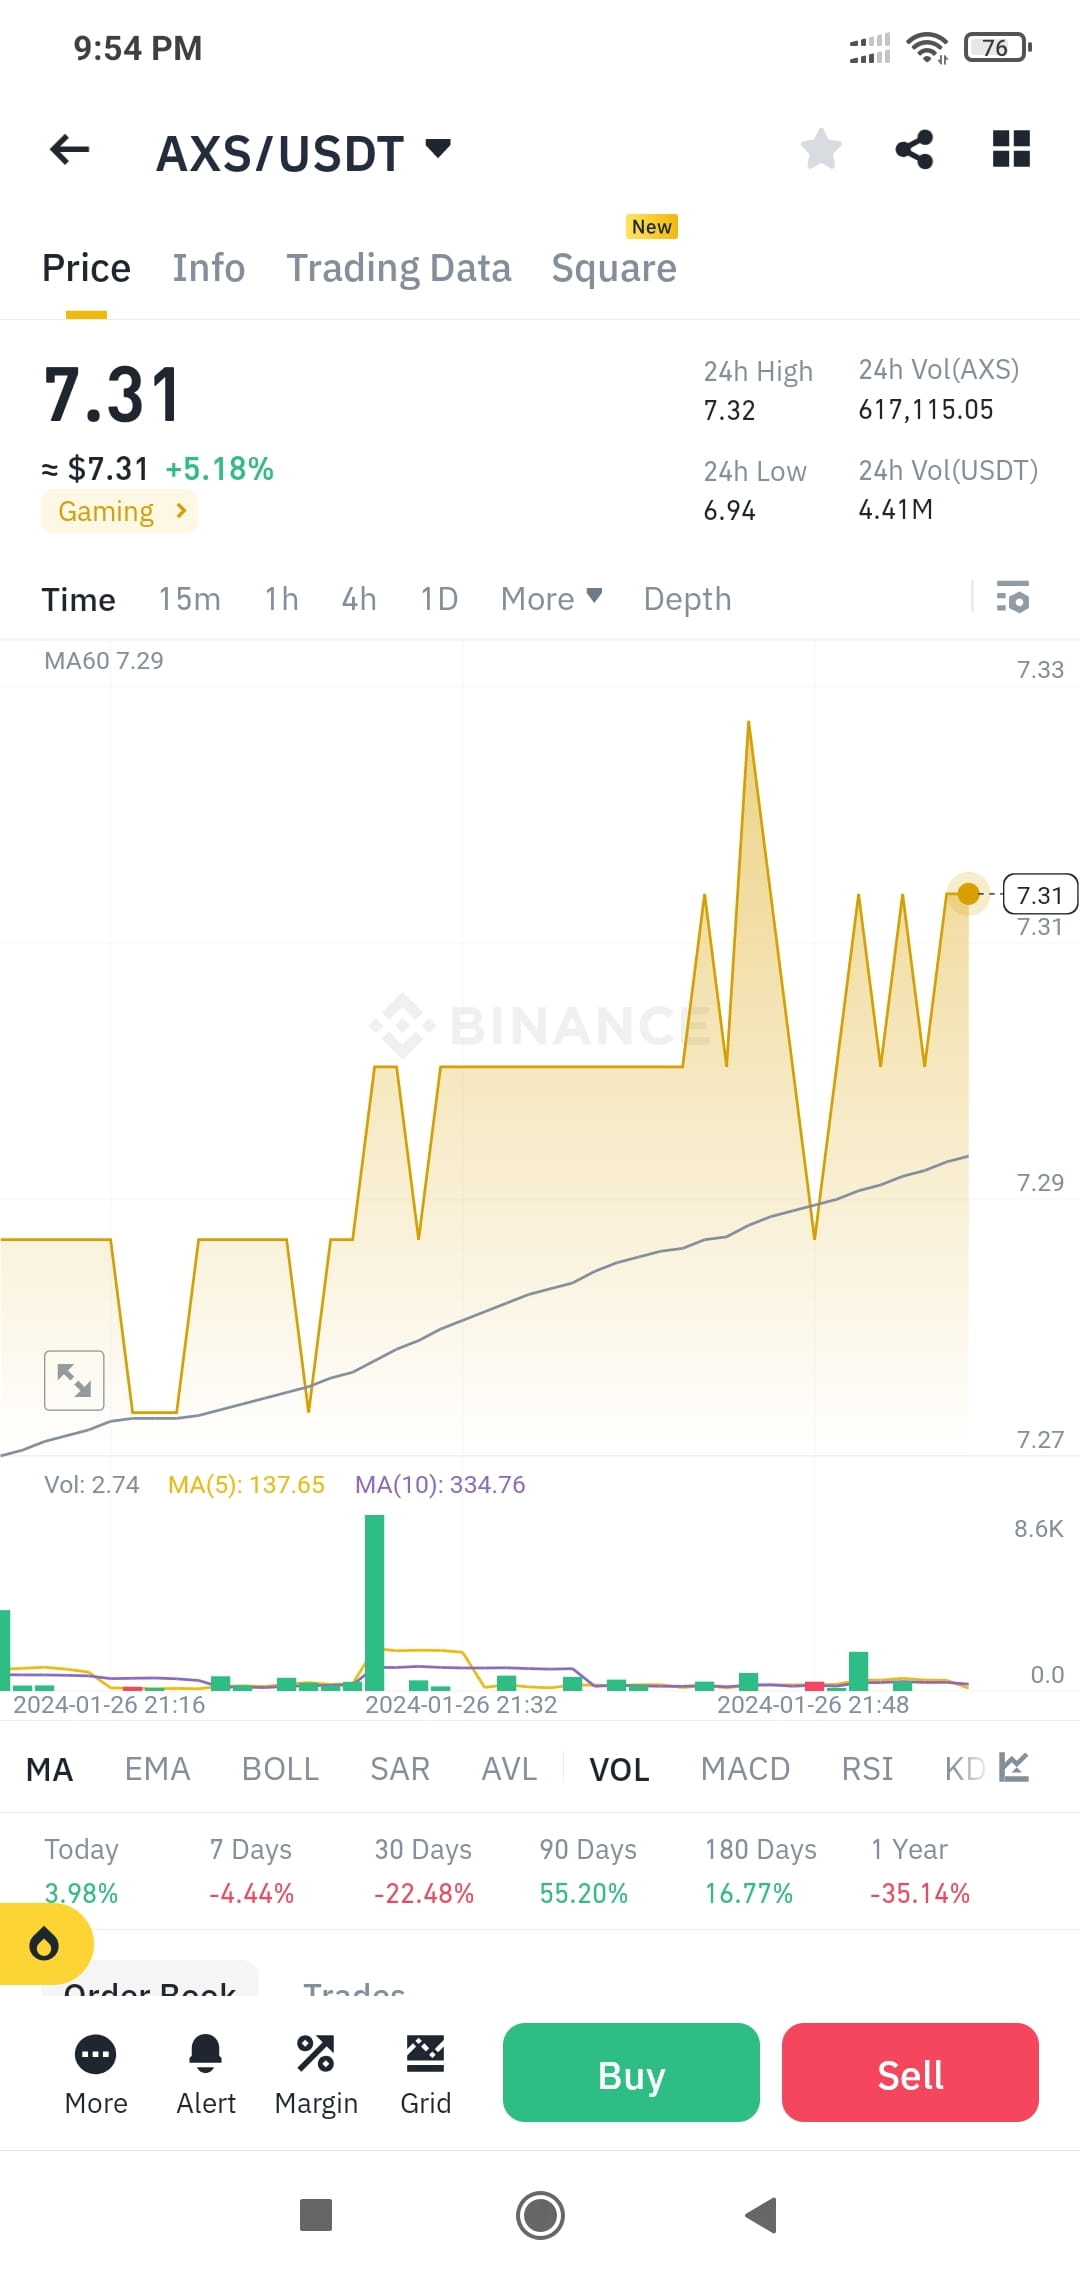Switch to the Trading Data tab
The image size is (1080, 2280).
tap(398, 268)
